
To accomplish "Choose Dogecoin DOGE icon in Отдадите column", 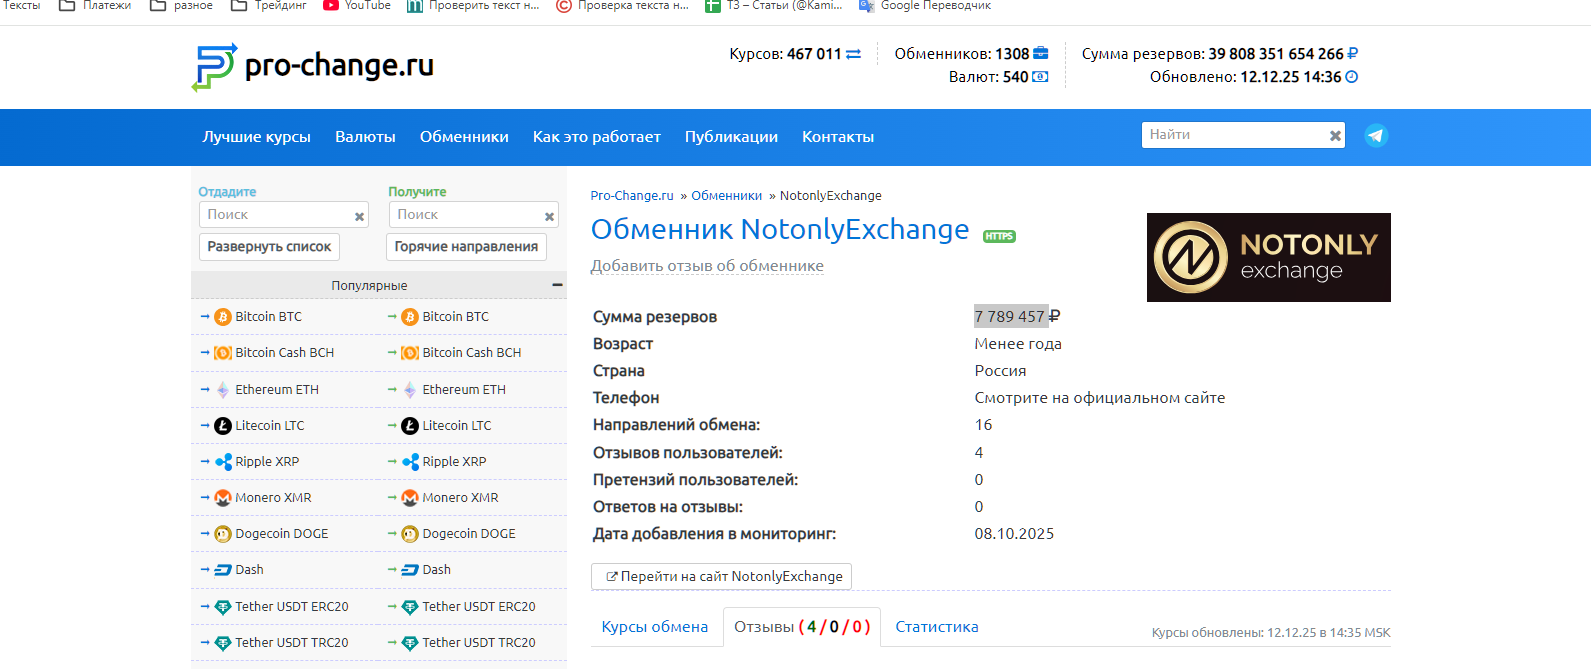I will [x=223, y=534].
